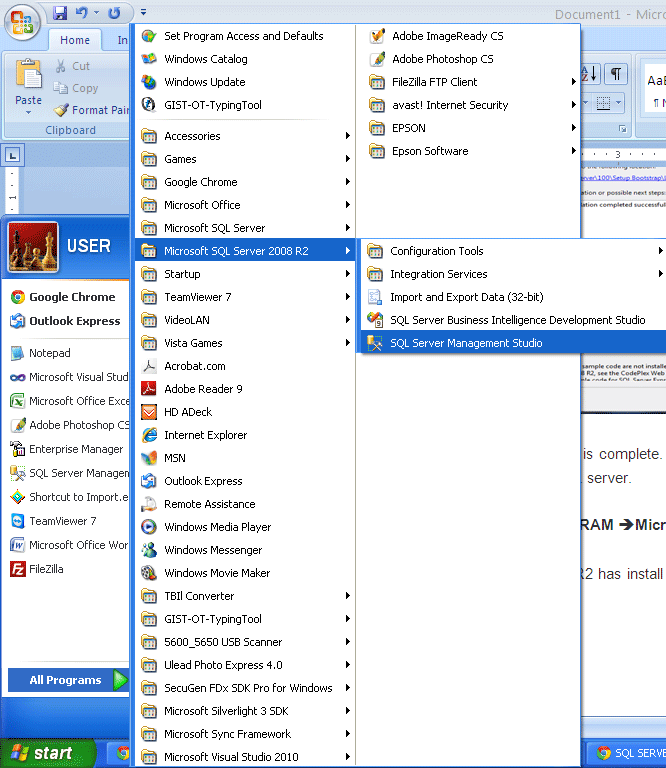This screenshot has height=768, width=666.
Task: Open the TeamViewer 7 program folder
Action: (x=244, y=297)
